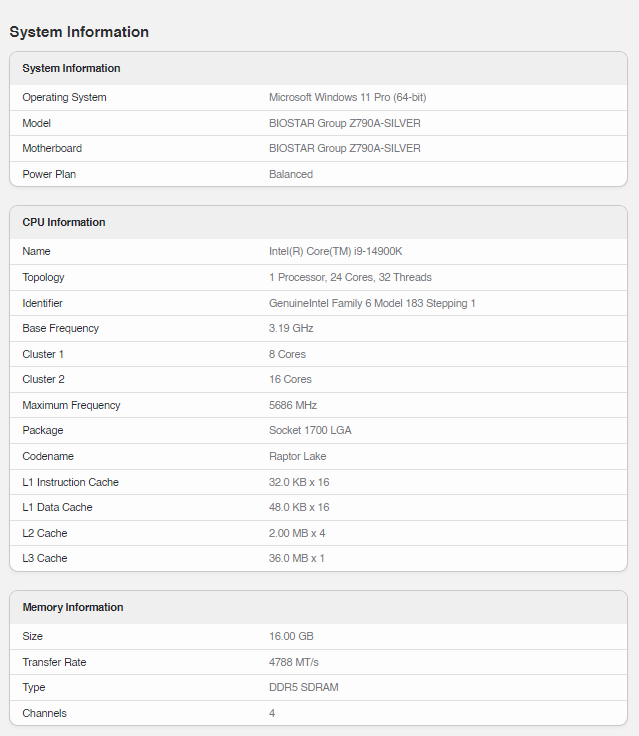Viewport: 639px width, 736px height.
Task: Click the '4788 MT/s' value
Action: pyautogui.click(x=293, y=662)
